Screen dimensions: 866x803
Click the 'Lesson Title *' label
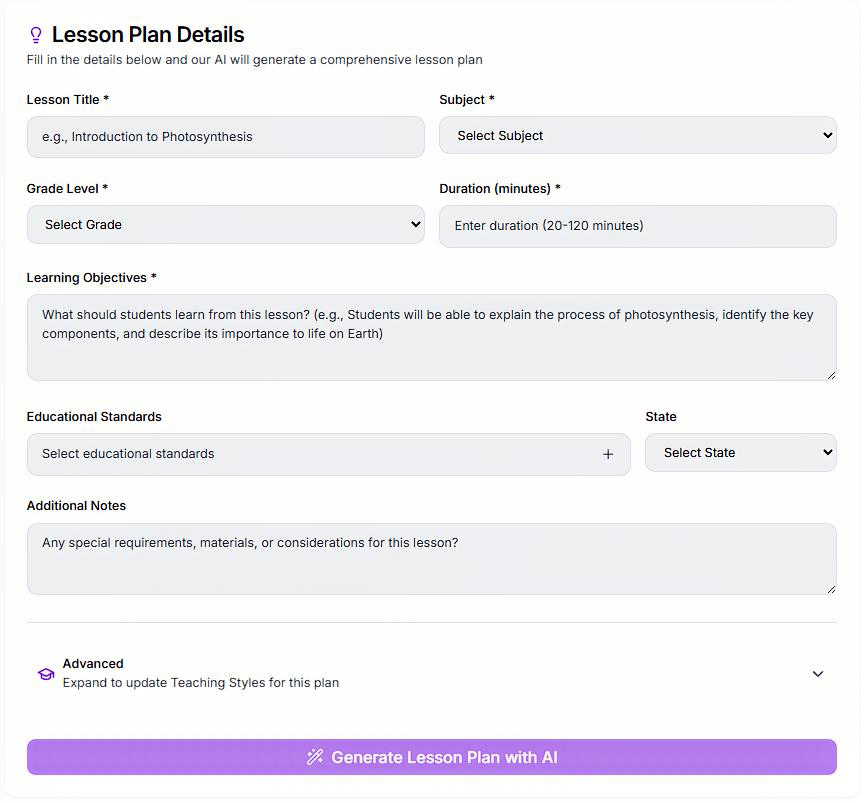(x=68, y=100)
